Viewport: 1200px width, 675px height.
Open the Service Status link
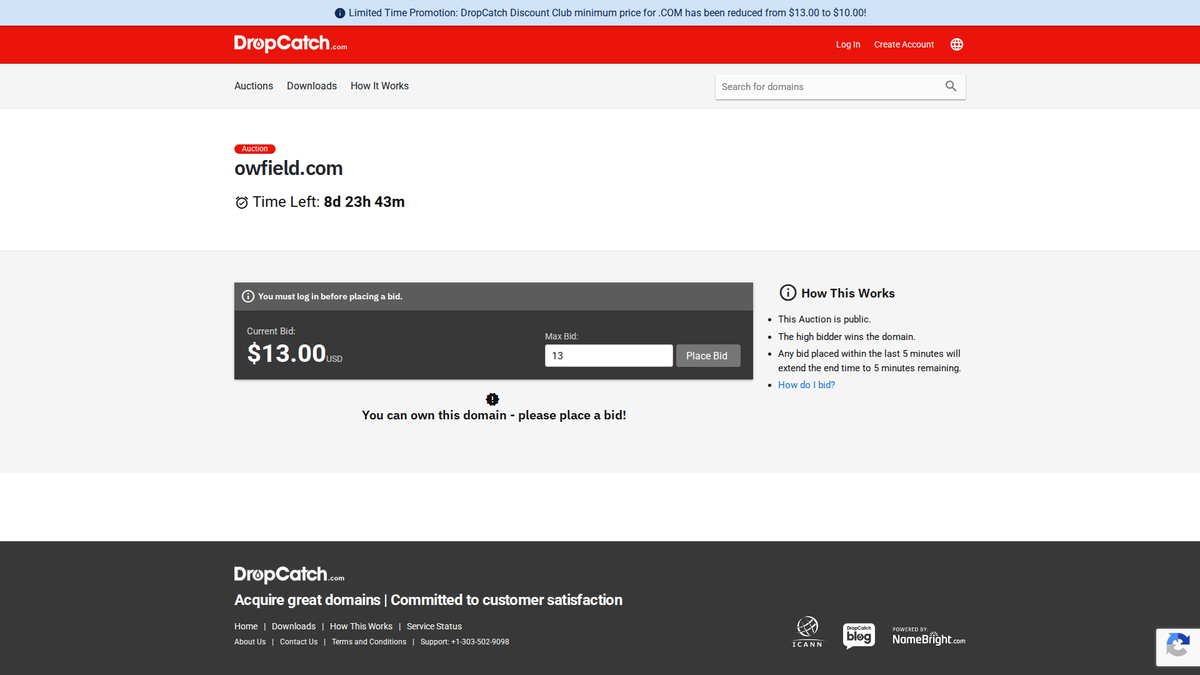(x=435, y=627)
